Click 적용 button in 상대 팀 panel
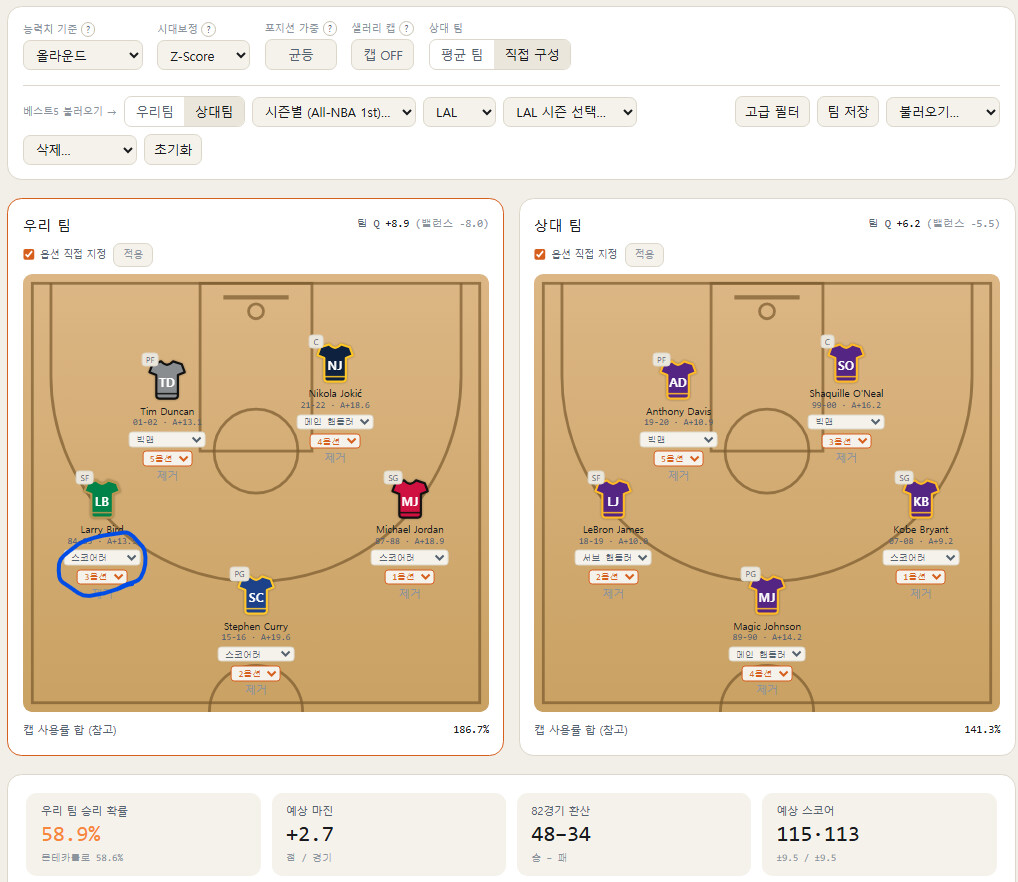The width and height of the screenshot is (1018, 882). (x=644, y=254)
